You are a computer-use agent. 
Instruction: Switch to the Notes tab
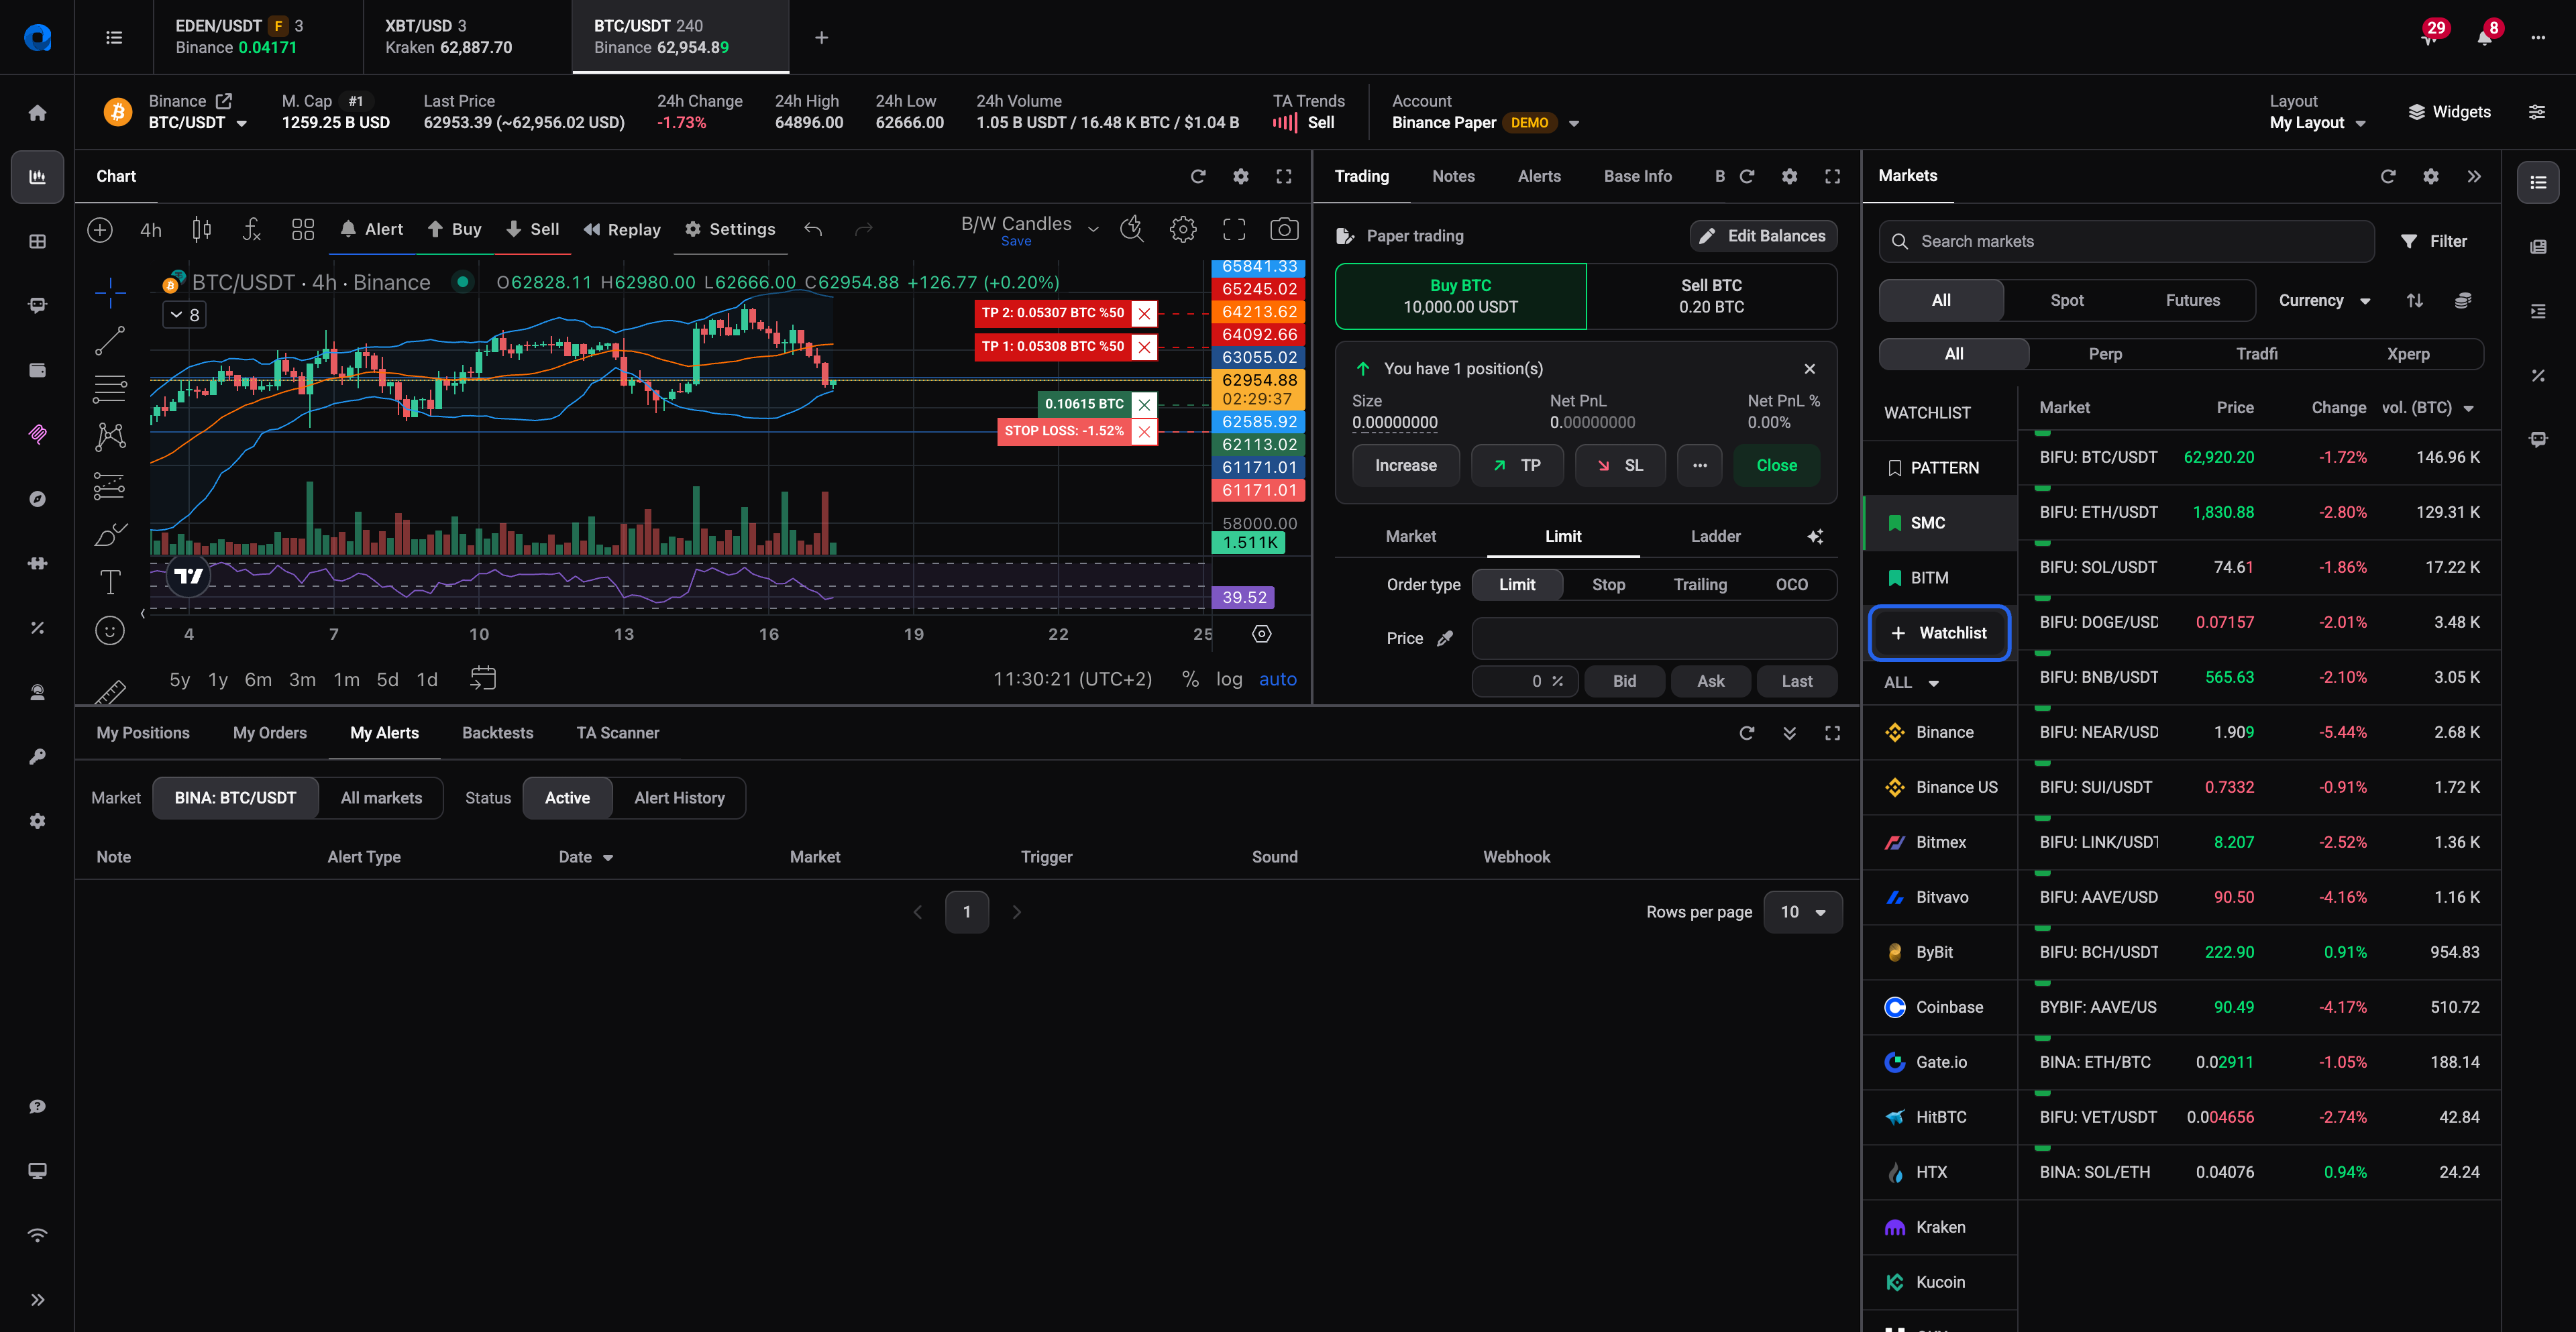click(x=1453, y=176)
